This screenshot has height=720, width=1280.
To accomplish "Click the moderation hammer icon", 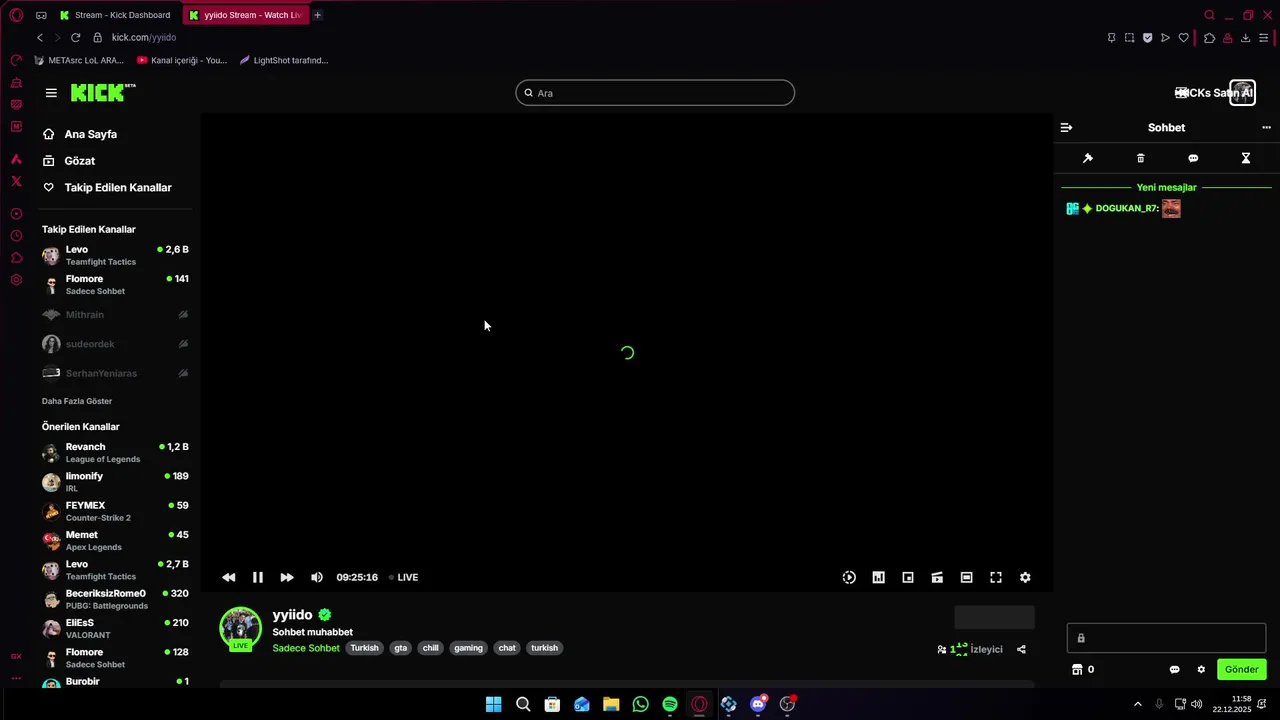I will click(x=1088, y=158).
